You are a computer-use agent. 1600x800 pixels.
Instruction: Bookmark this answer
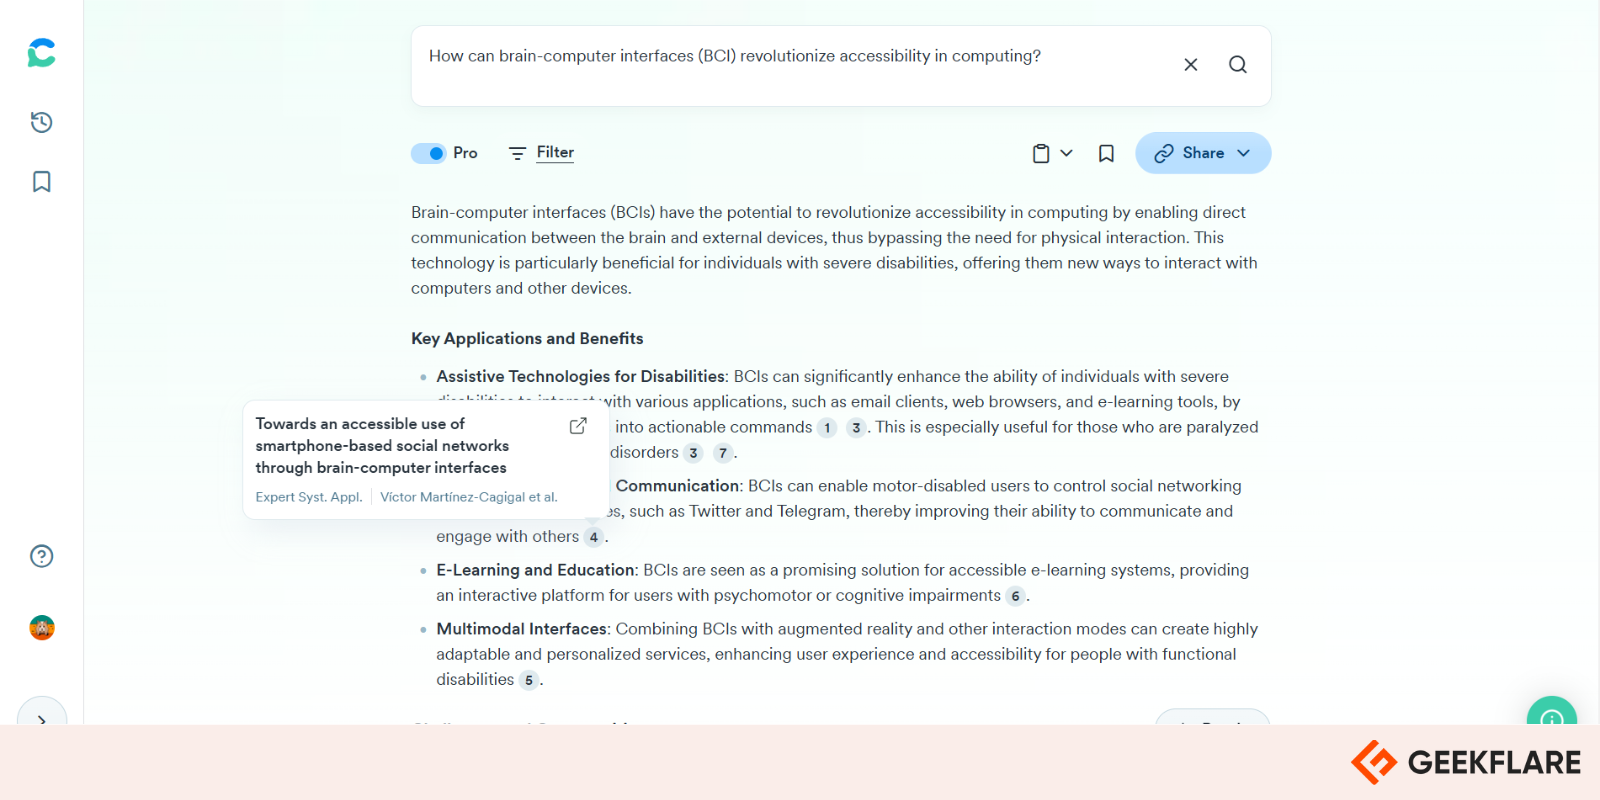click(1106, 153)
